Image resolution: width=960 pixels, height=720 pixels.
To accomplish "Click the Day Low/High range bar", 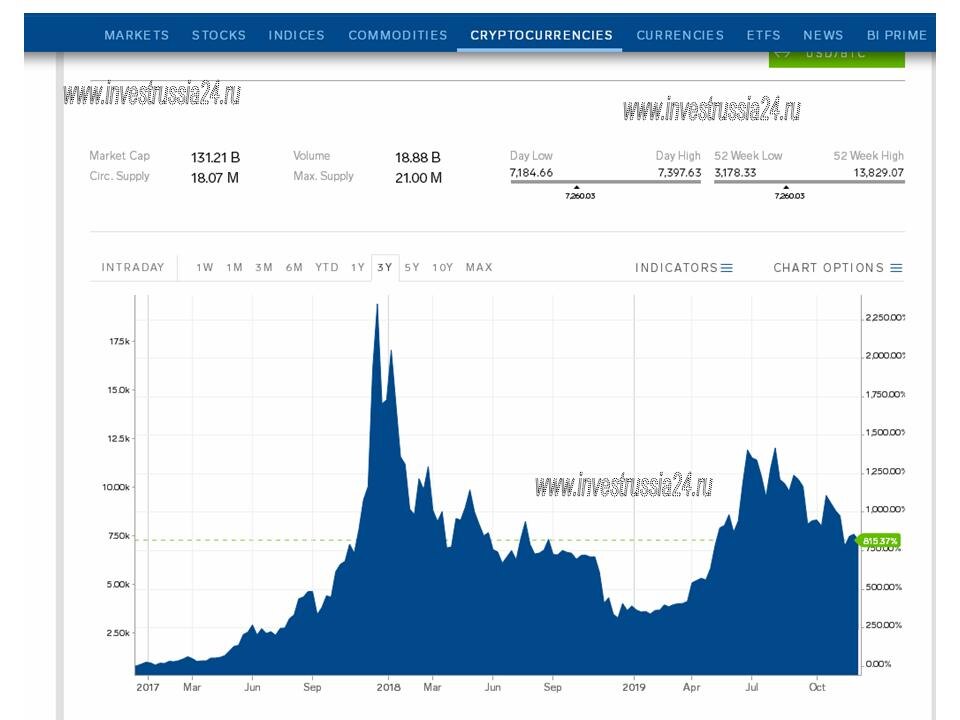I will tap(606, 182).
